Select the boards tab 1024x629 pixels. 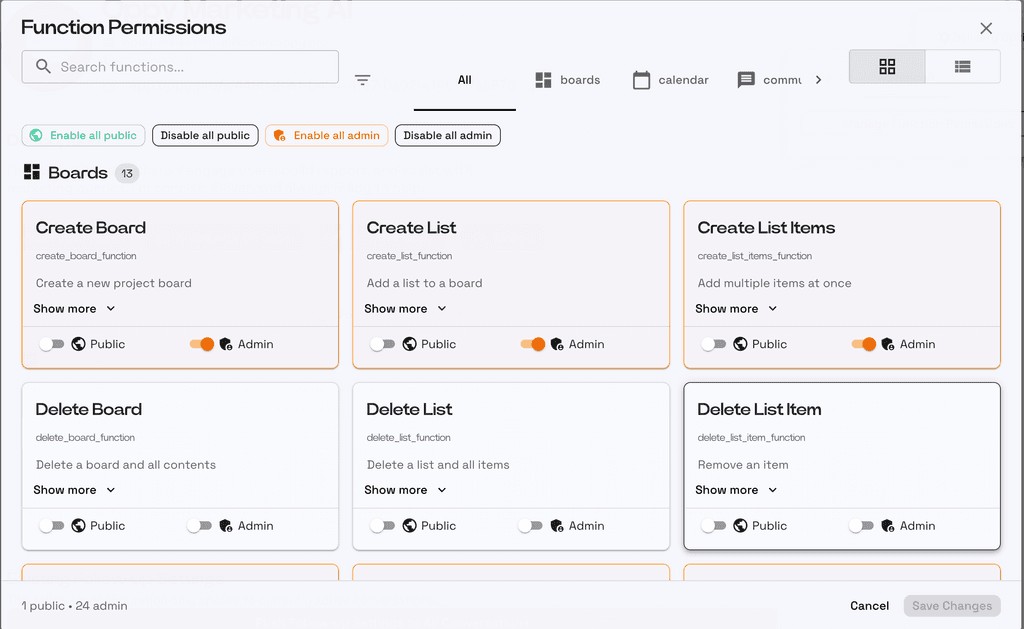pyautogui.click(x=568, y=80)
